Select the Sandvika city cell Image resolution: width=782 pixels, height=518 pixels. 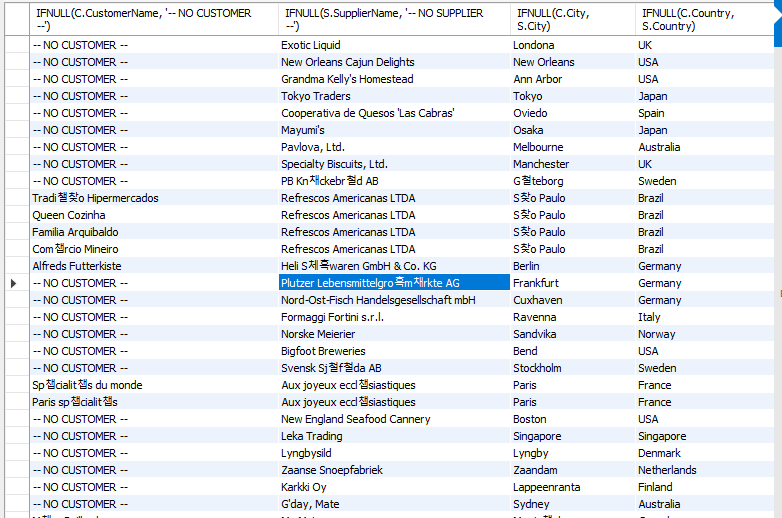coord(573,334)
